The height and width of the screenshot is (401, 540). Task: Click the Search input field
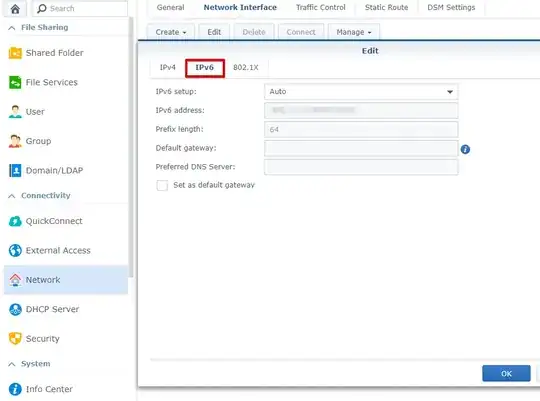point(80,8)
